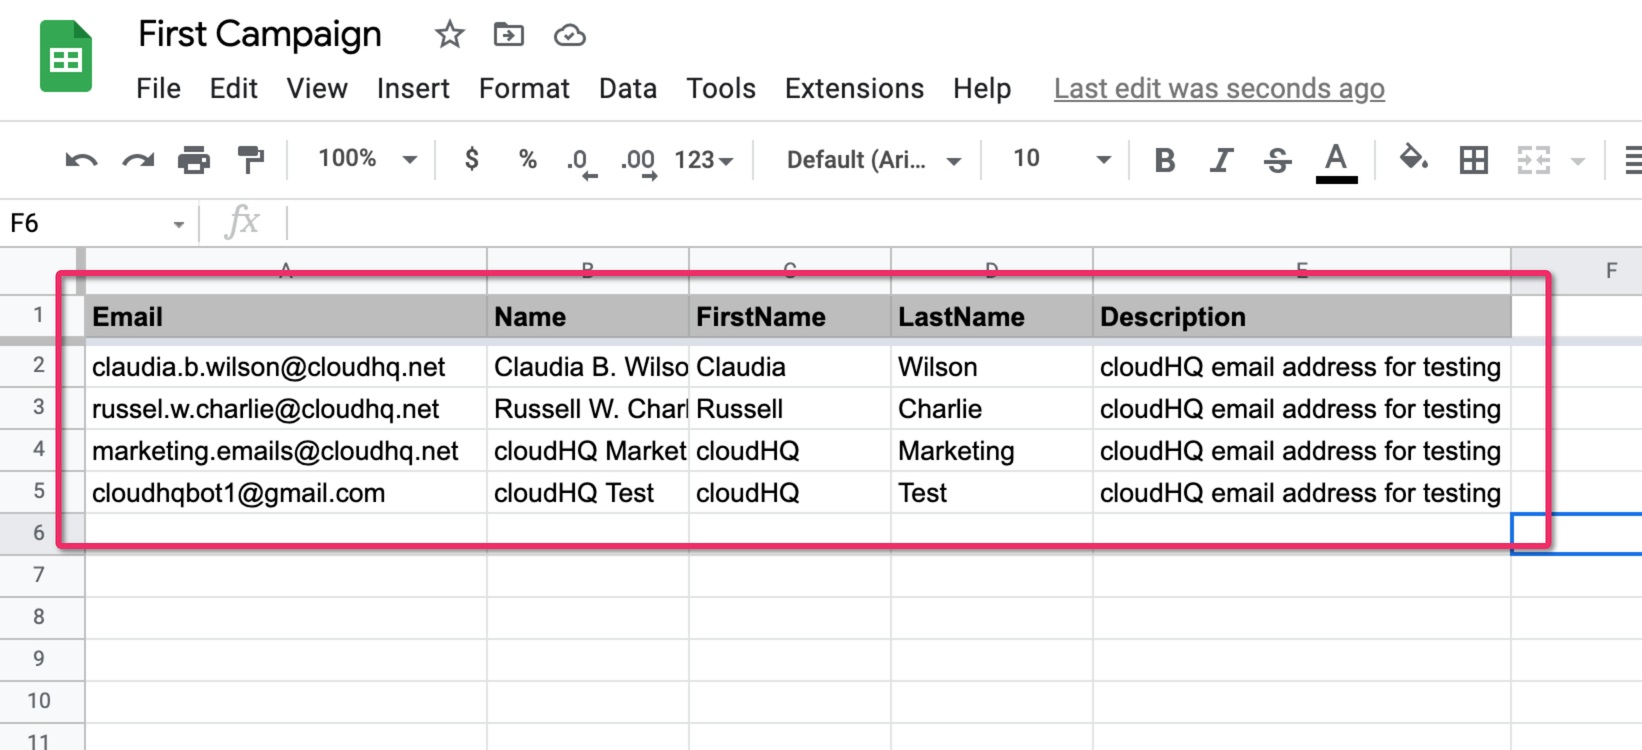Undo the last action
Image resolution: width=1642 pixels, height=750 pixels.
point(81,160)
